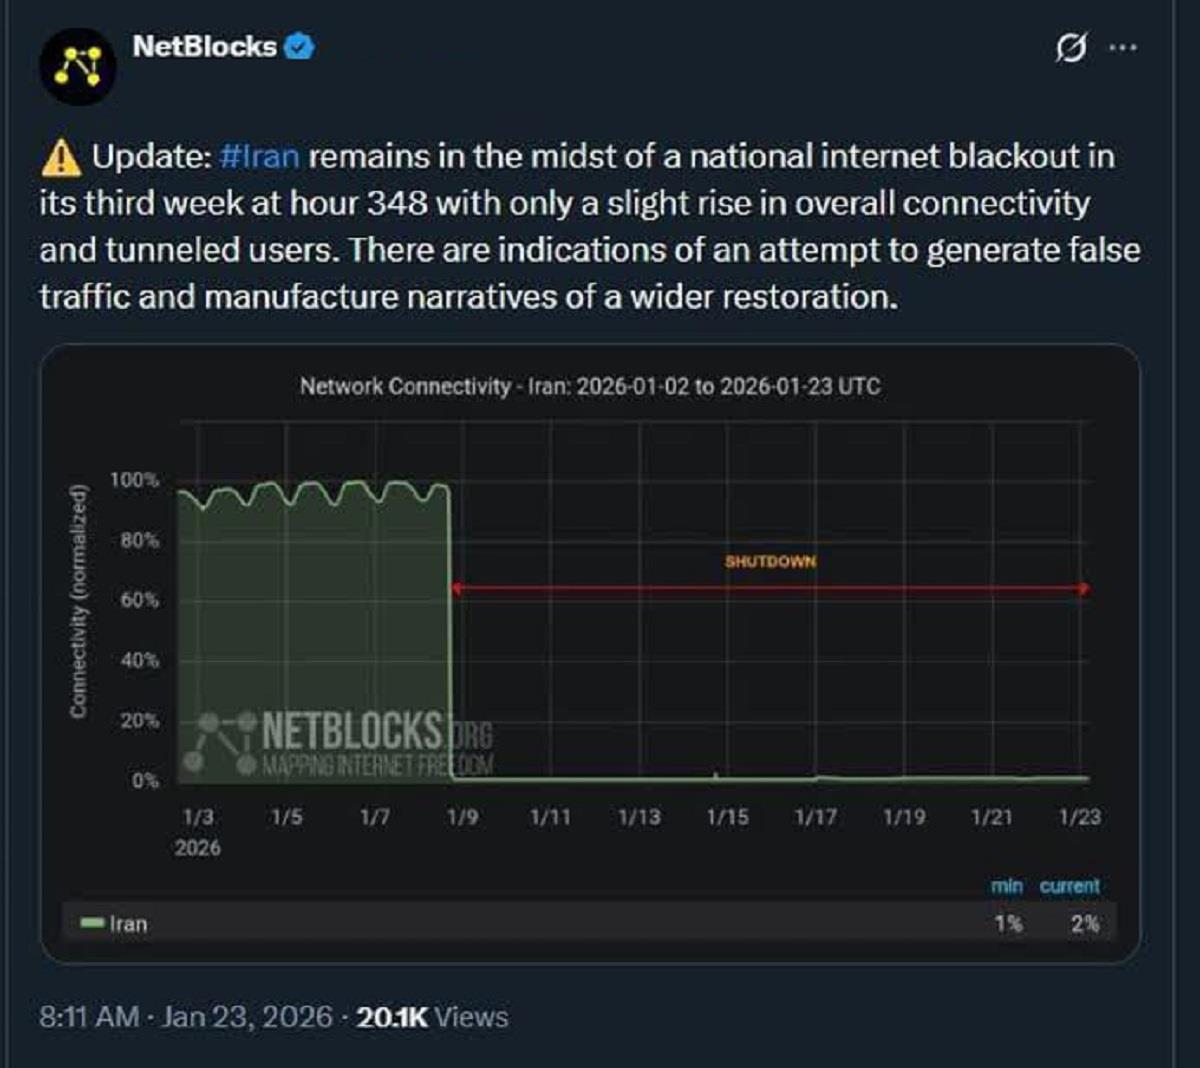The image size is (1200, 1068).
Task: Click the warning triangle emoji
Action: 62,157
